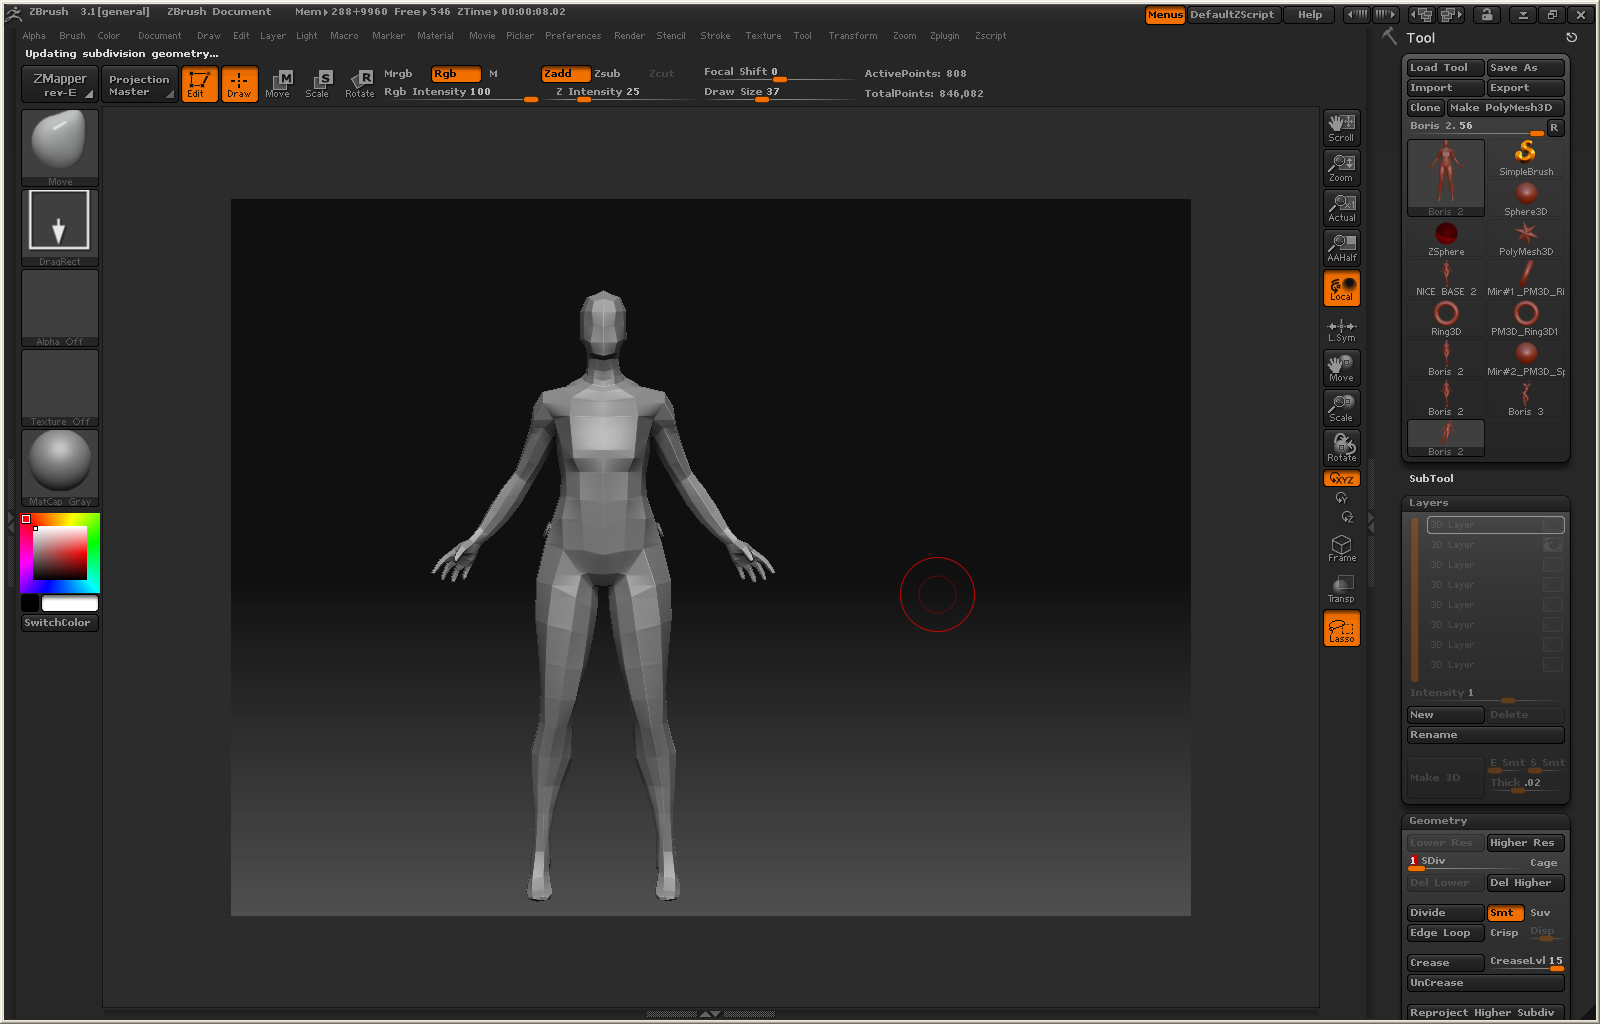Collapse the Layers section
The width and height of the screenshot is (1600, 1024).
coord(1428,503)
